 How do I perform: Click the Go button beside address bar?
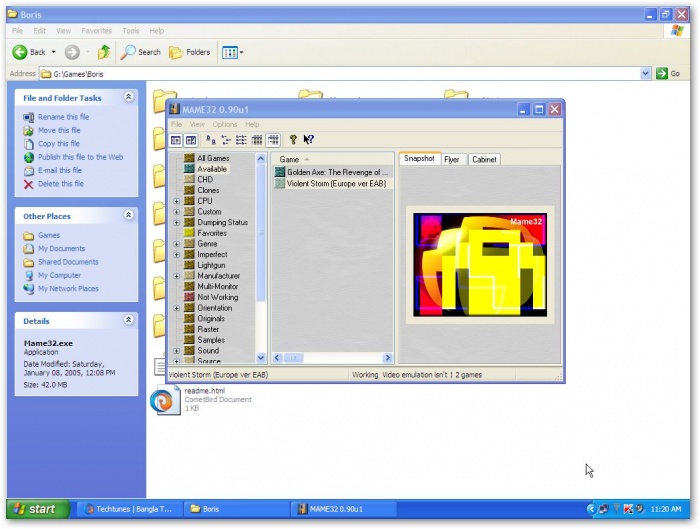[x=668, y=73]
